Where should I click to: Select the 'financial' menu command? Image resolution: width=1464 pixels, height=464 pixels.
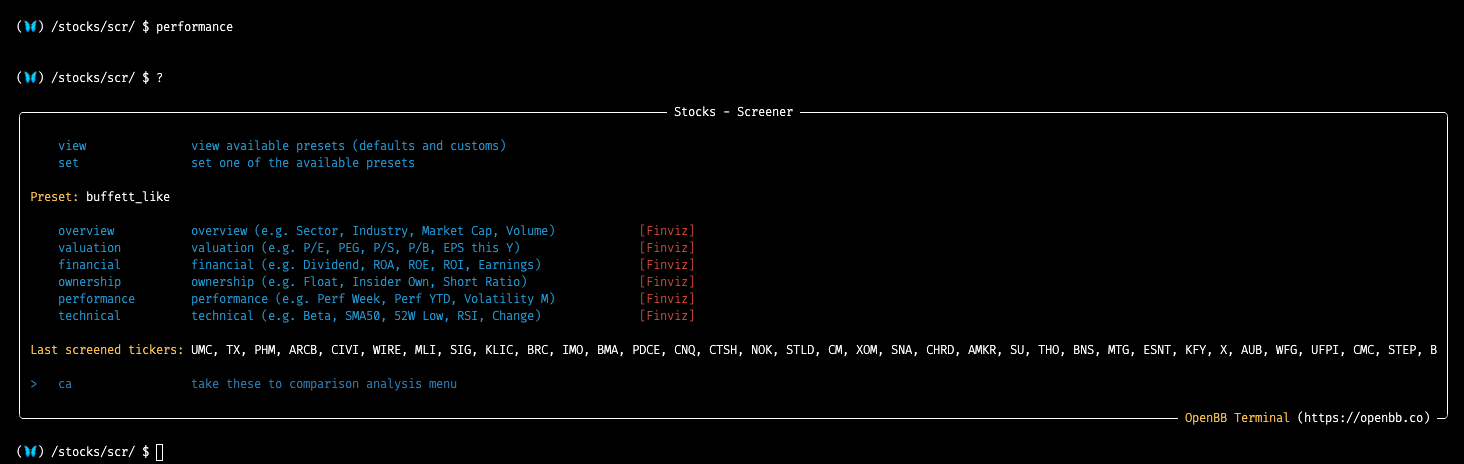click(89, 265)
